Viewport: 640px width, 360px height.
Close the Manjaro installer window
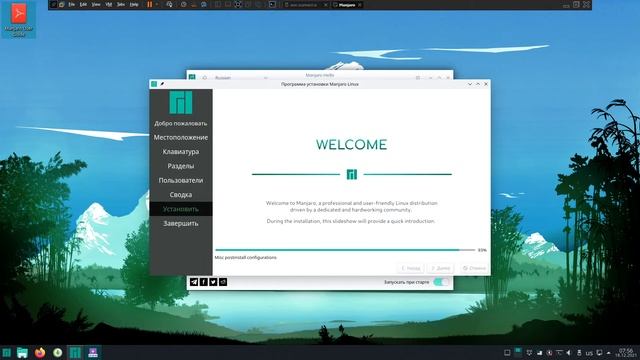[x=486, y=84]
